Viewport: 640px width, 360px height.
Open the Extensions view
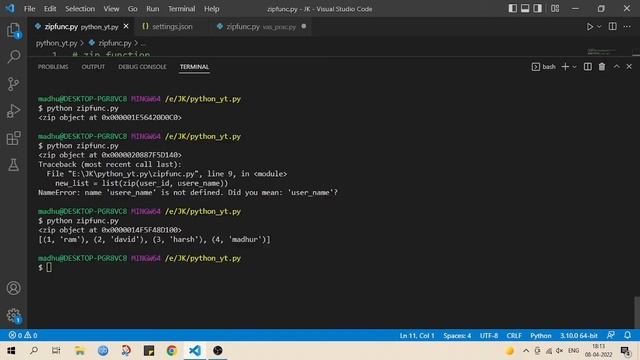pyautogui.click(x=13, y=138)
